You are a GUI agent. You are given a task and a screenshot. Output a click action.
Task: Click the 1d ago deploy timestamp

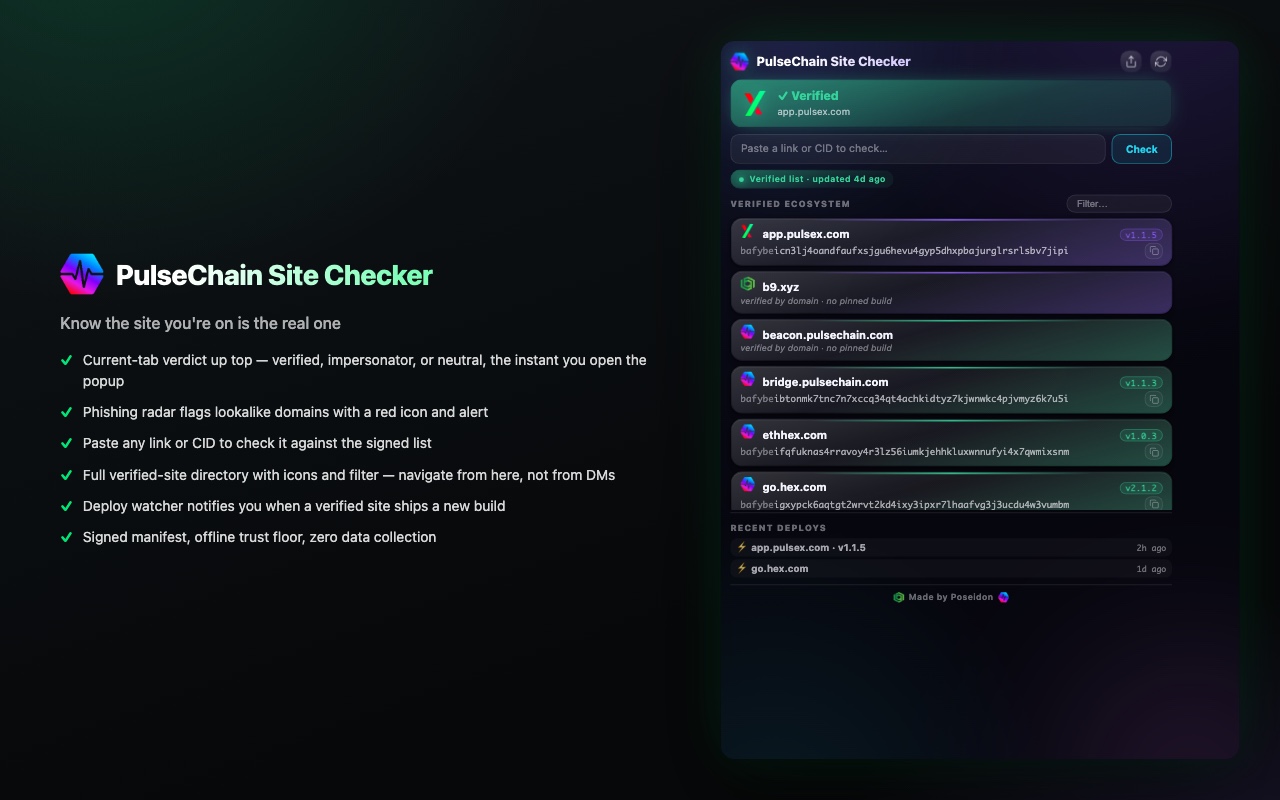coord(1151,569)
